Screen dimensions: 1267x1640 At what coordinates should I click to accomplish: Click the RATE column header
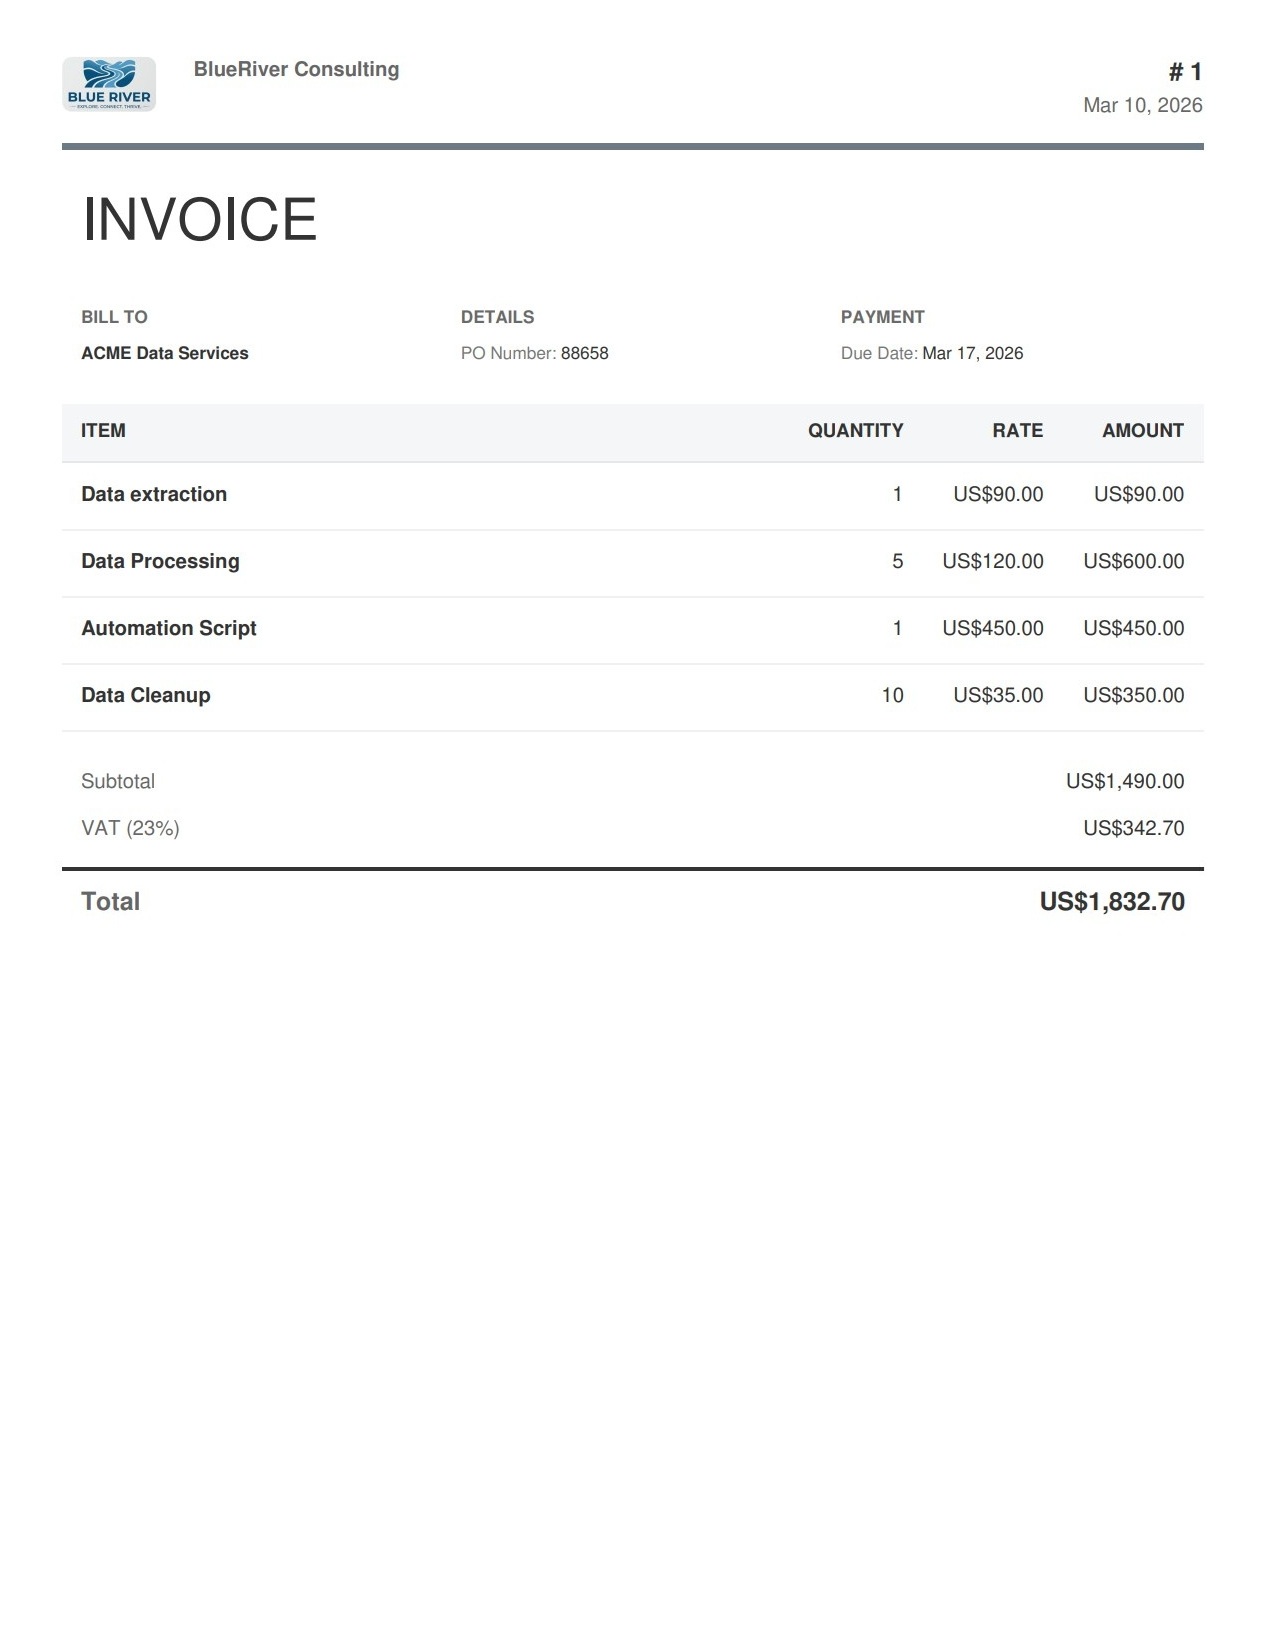(1017, 431)
